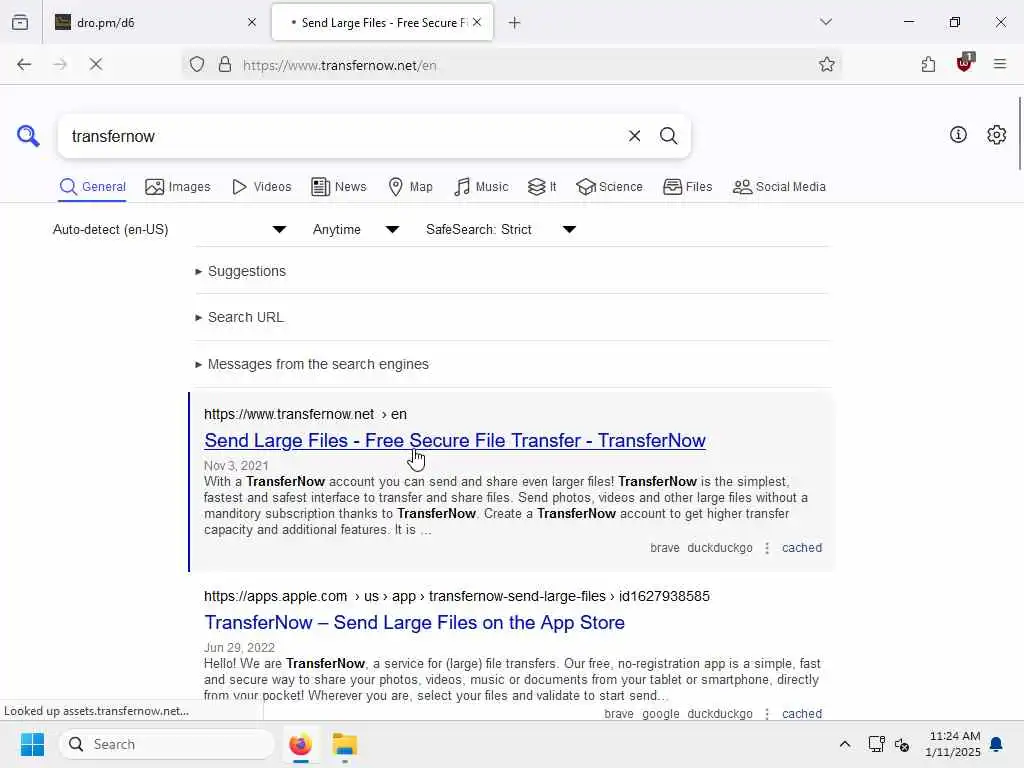Open the Windows Start menu

[32, 744]
